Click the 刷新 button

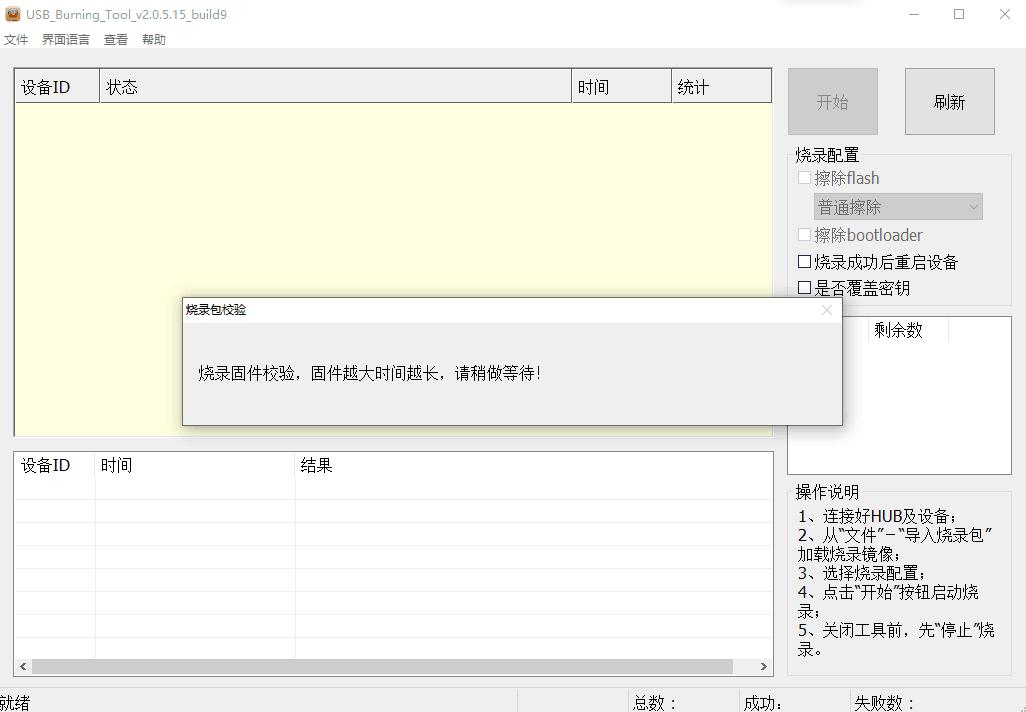point(949,101)
